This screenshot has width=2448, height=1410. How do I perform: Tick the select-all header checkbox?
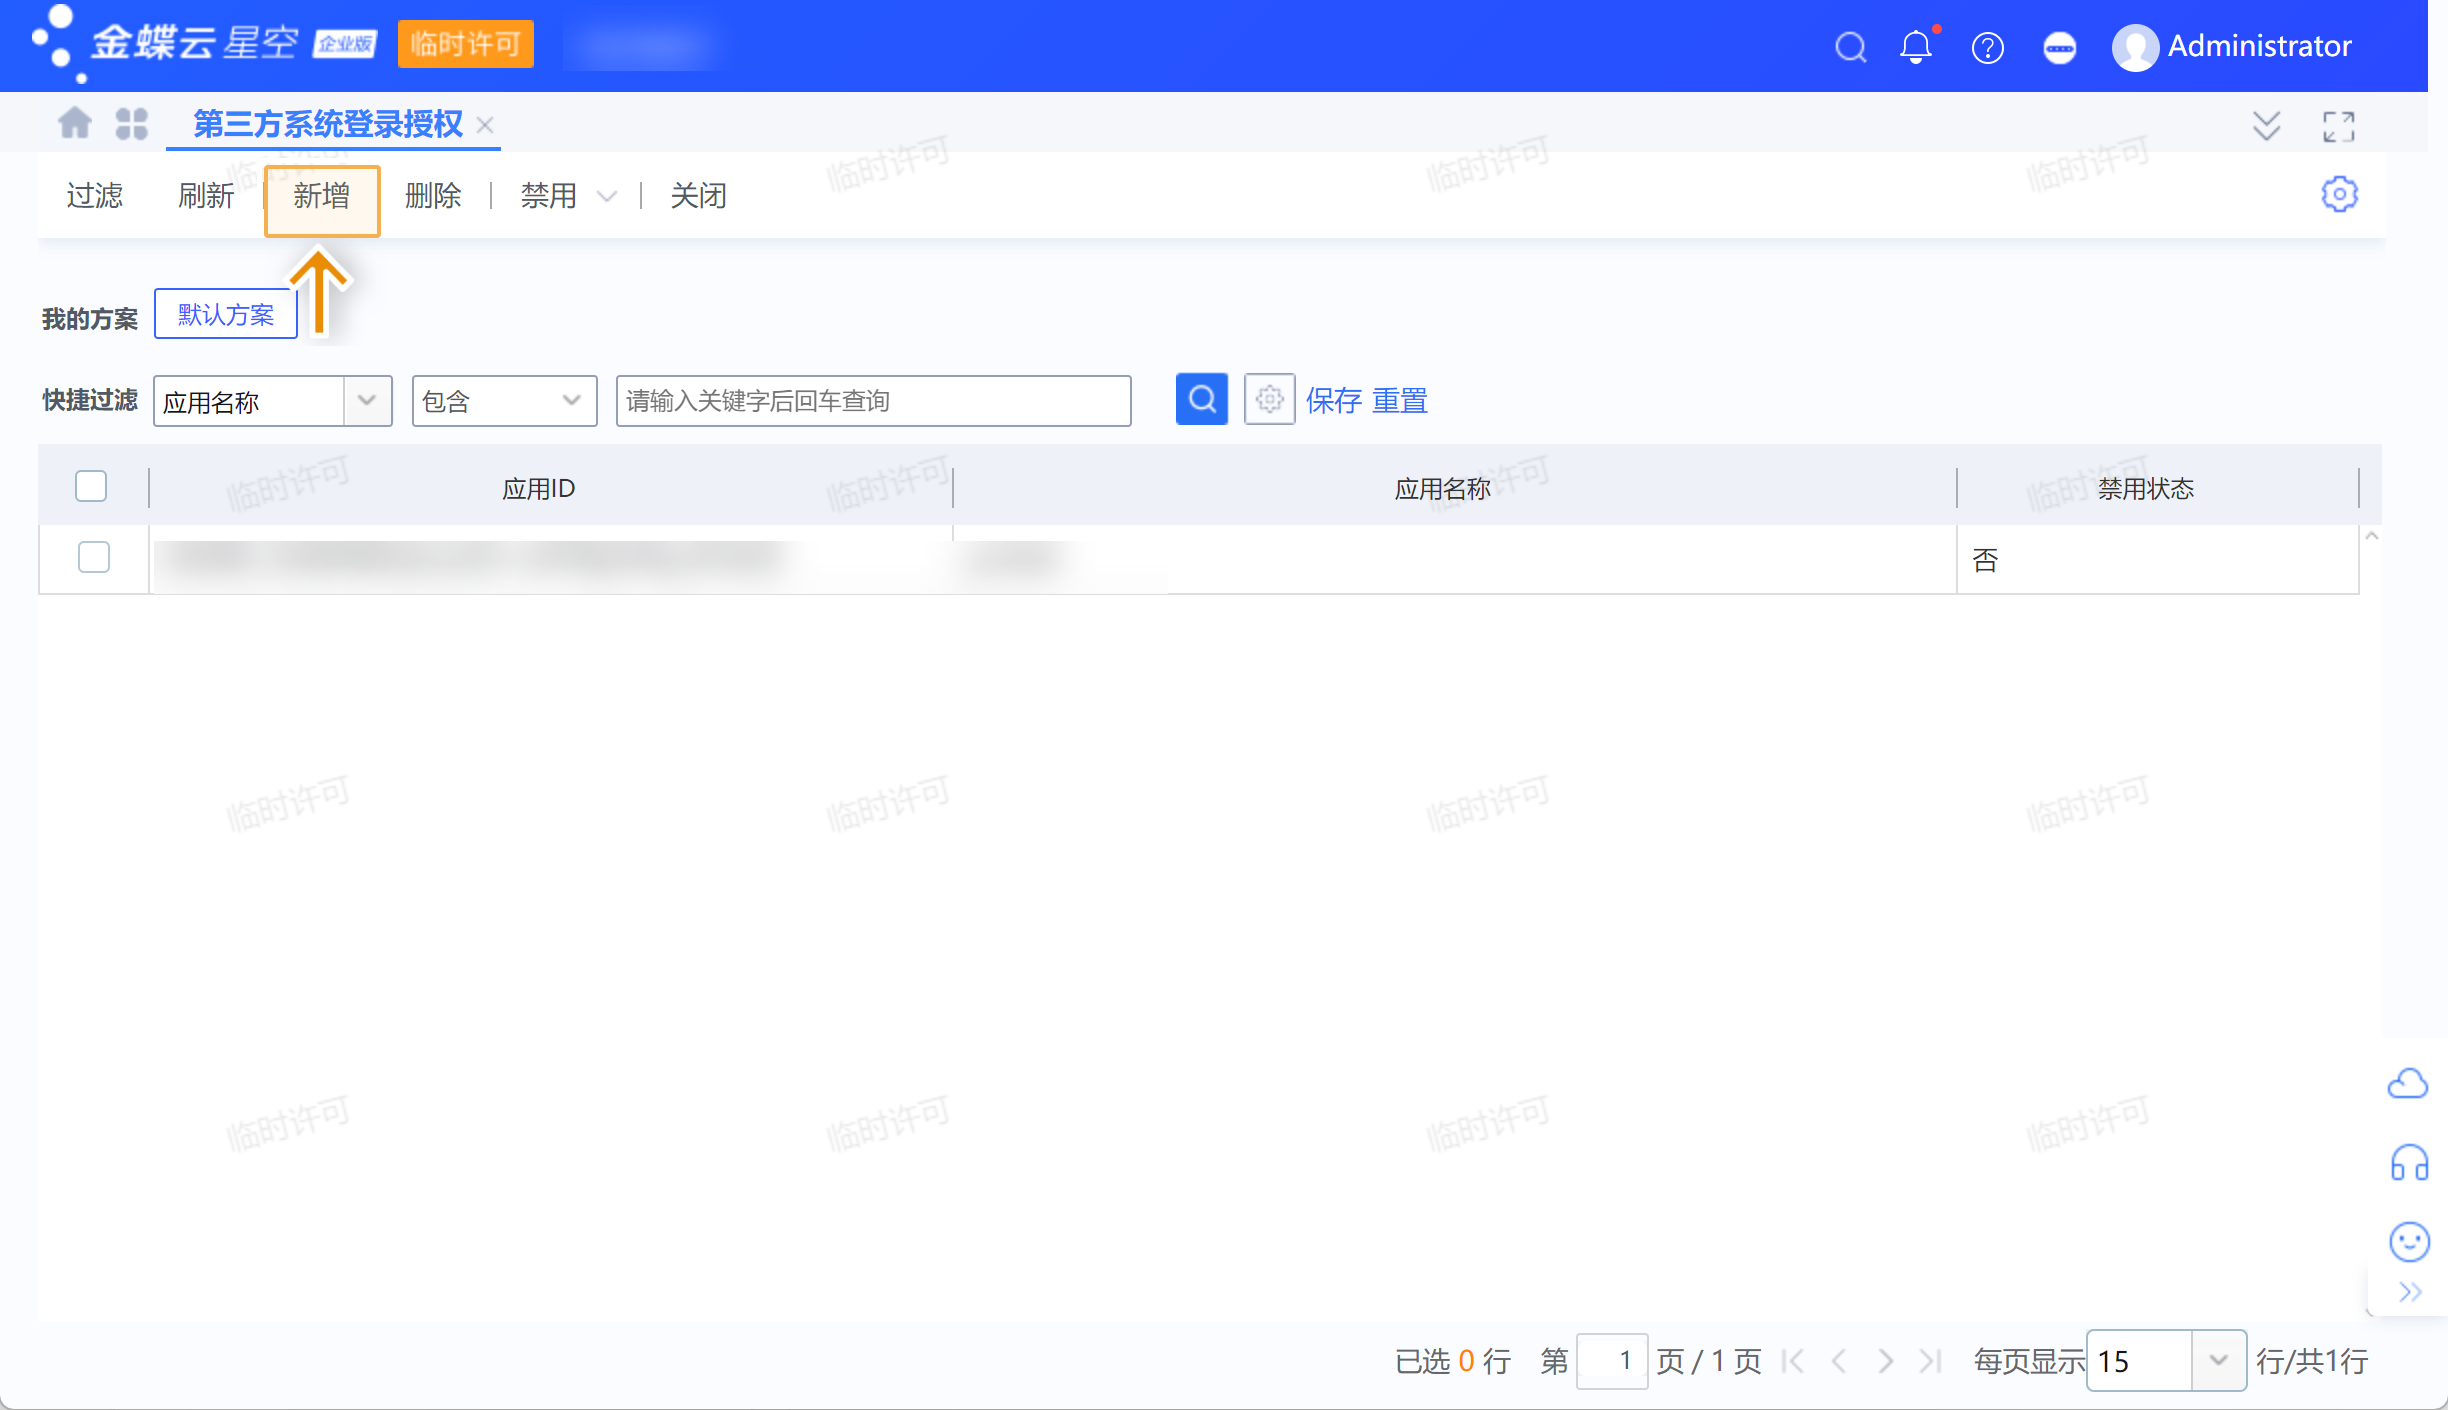pyautogui.click(x=91, y=486)
